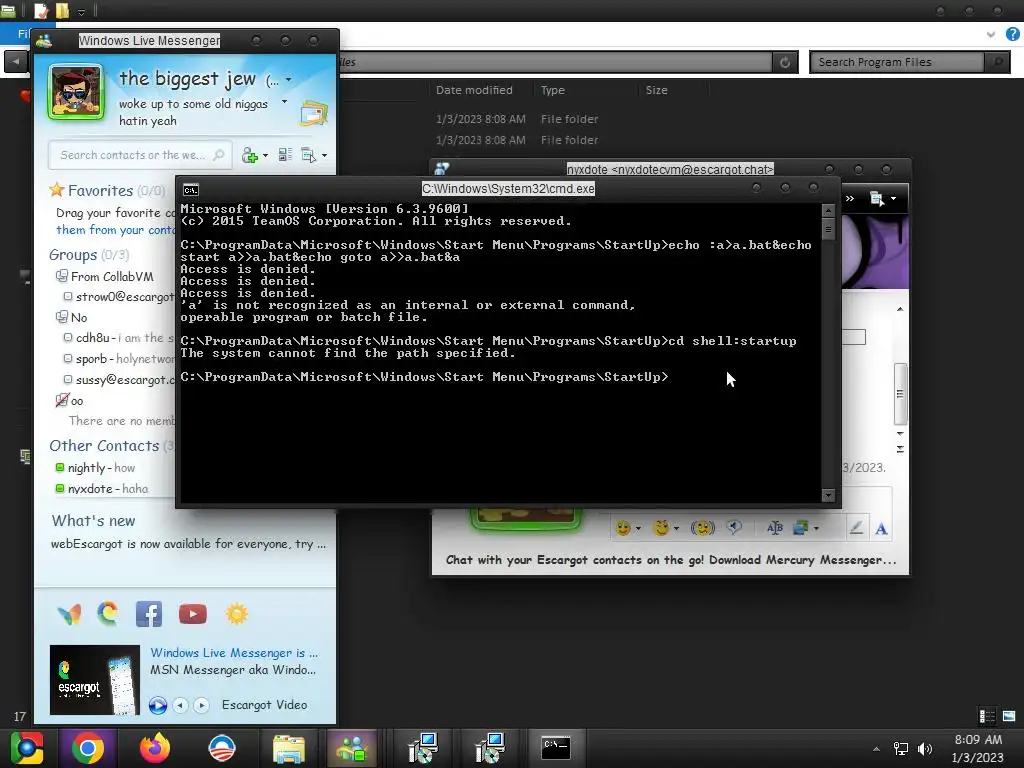Click the Messenger show menu icon

pyautogui.click(x=308, y=155)
